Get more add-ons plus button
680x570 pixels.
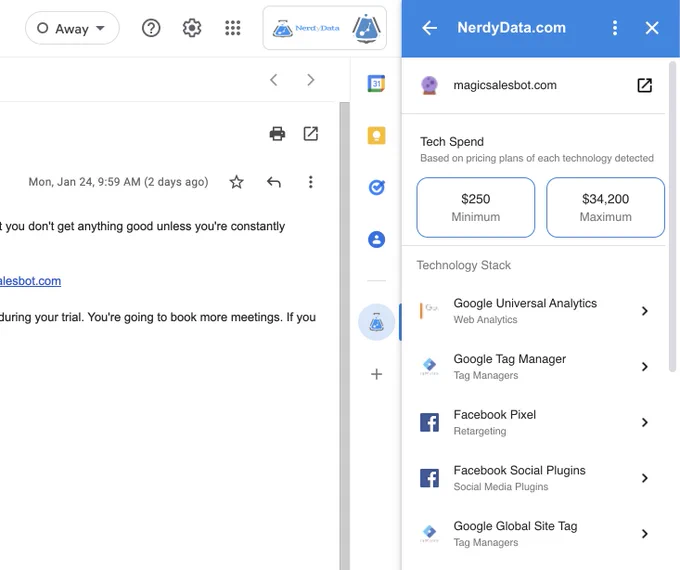point(376,374)
